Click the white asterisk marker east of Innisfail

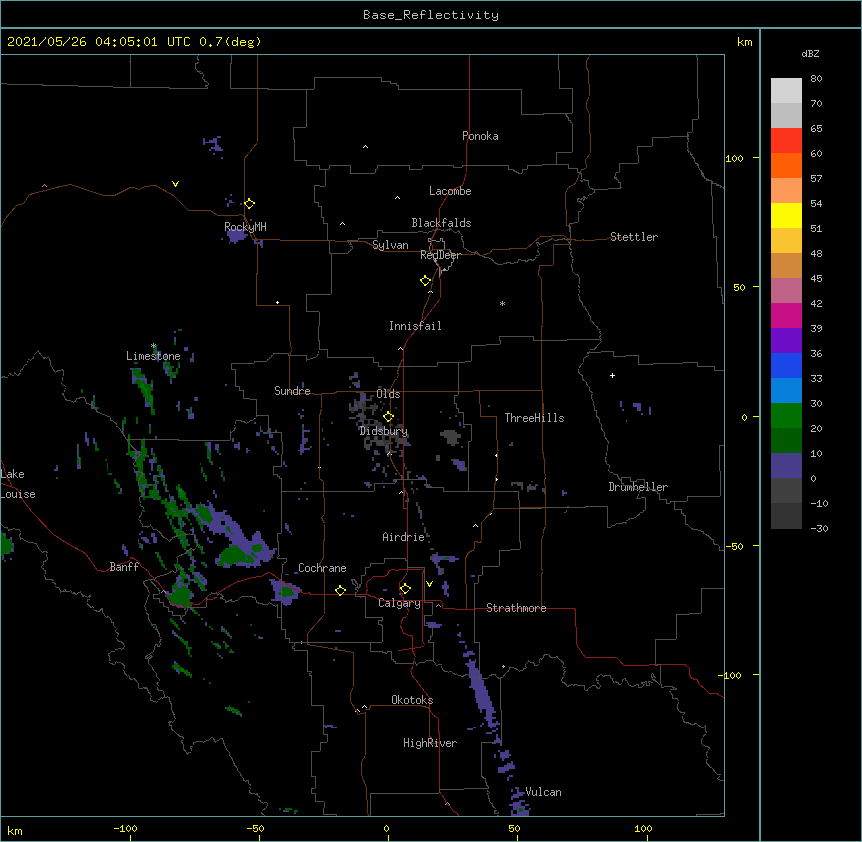[x=502, y=303]
